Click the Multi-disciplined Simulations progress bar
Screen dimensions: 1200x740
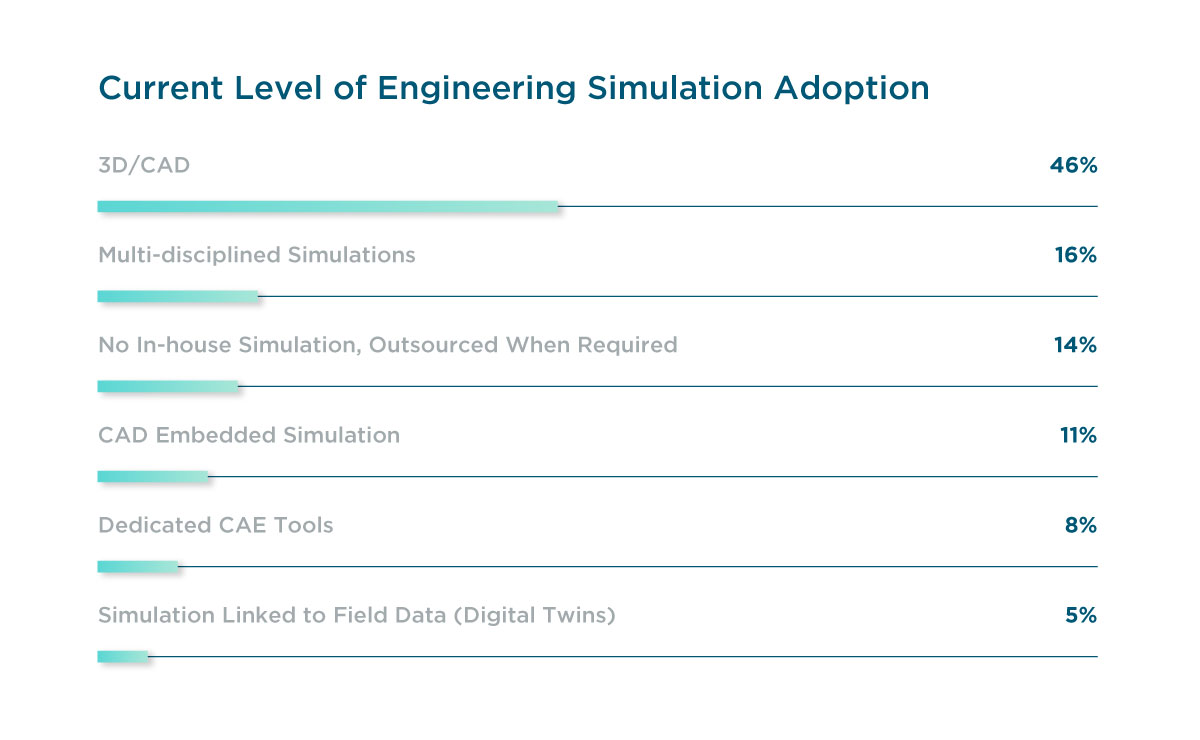pyautogui.click(x=177, y=296)
